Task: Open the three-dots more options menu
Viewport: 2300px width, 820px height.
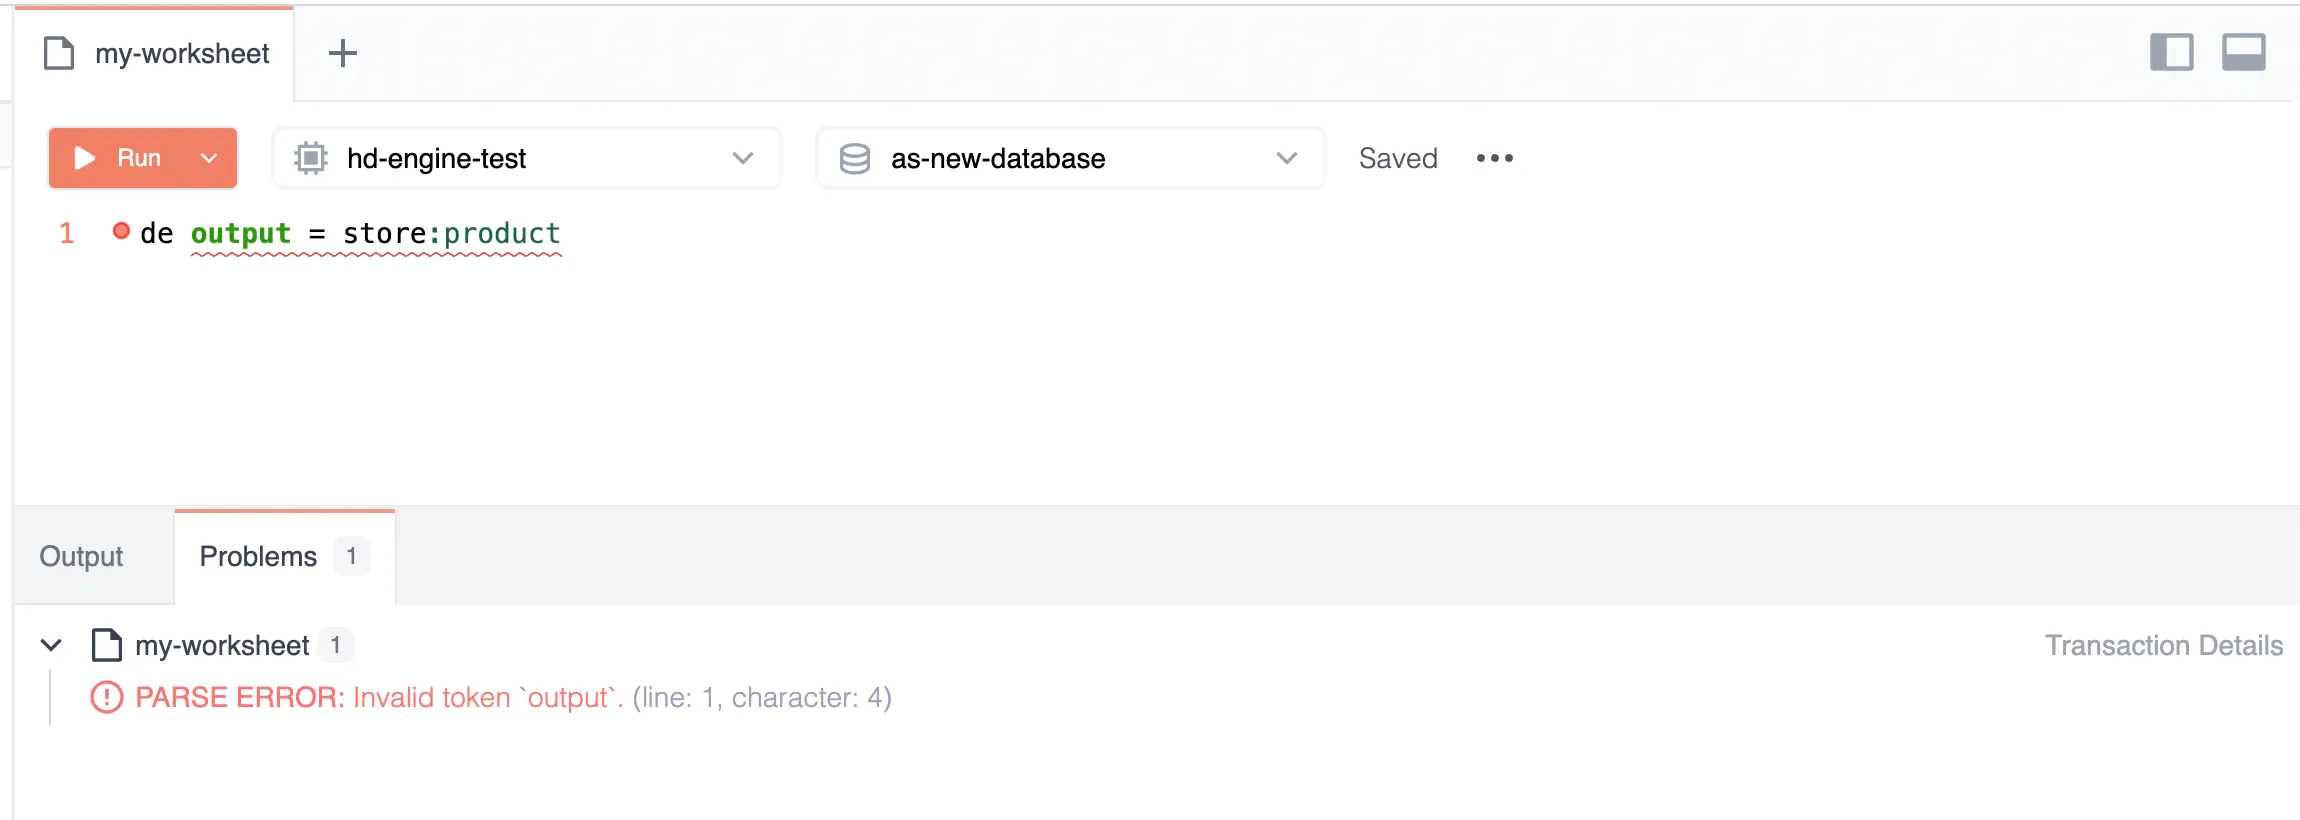Action: [x=1495, y=158]
